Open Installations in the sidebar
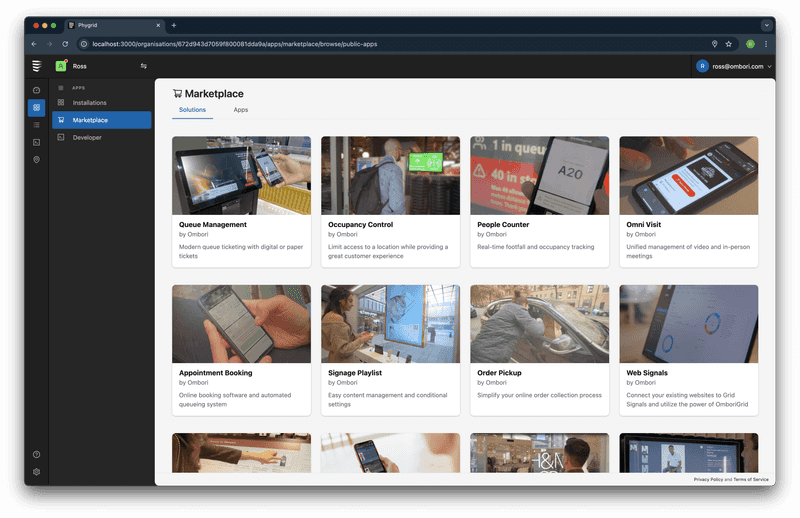 point(90,103)
